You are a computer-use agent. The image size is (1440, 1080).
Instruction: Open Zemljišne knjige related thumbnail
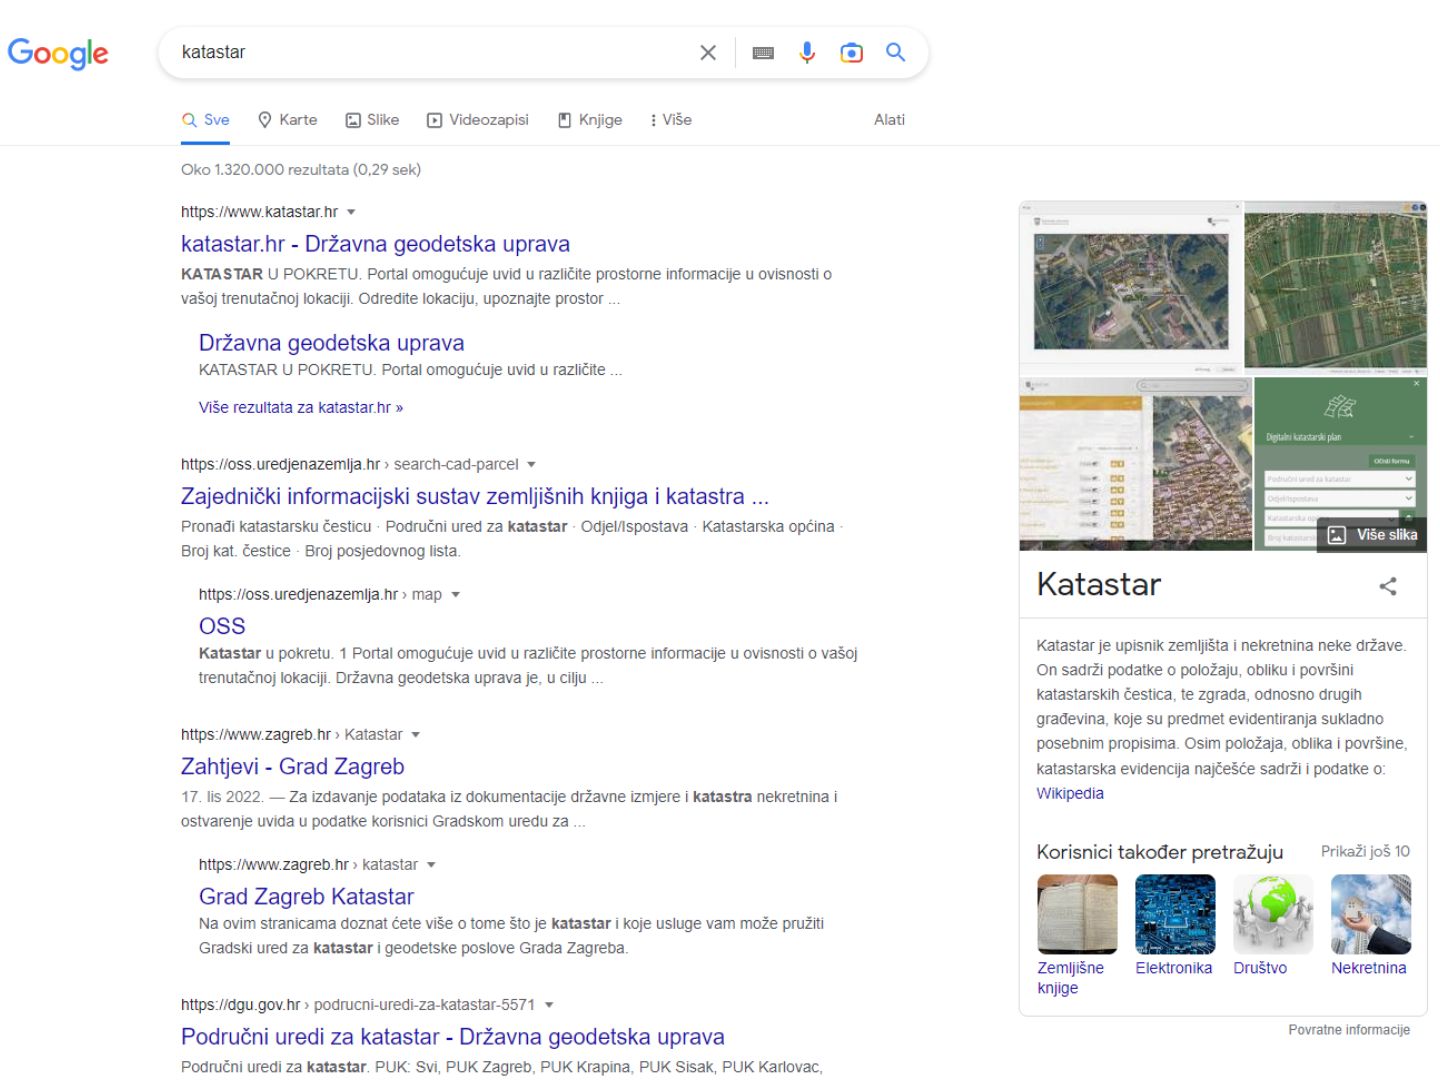point(1077,914)
